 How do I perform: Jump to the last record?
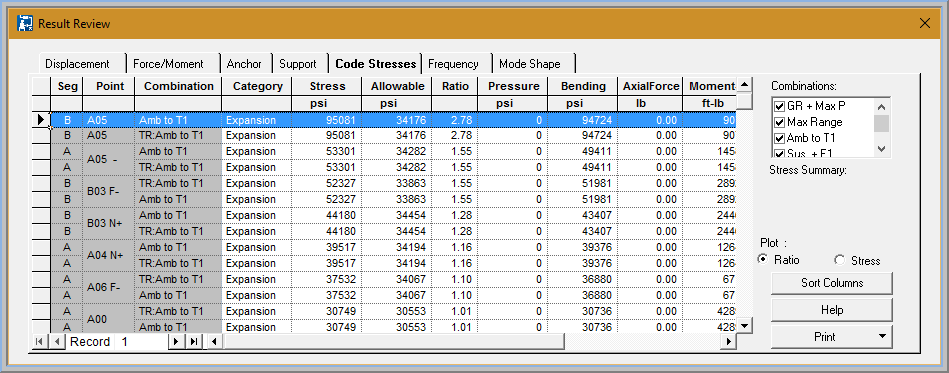pos(194,342)
